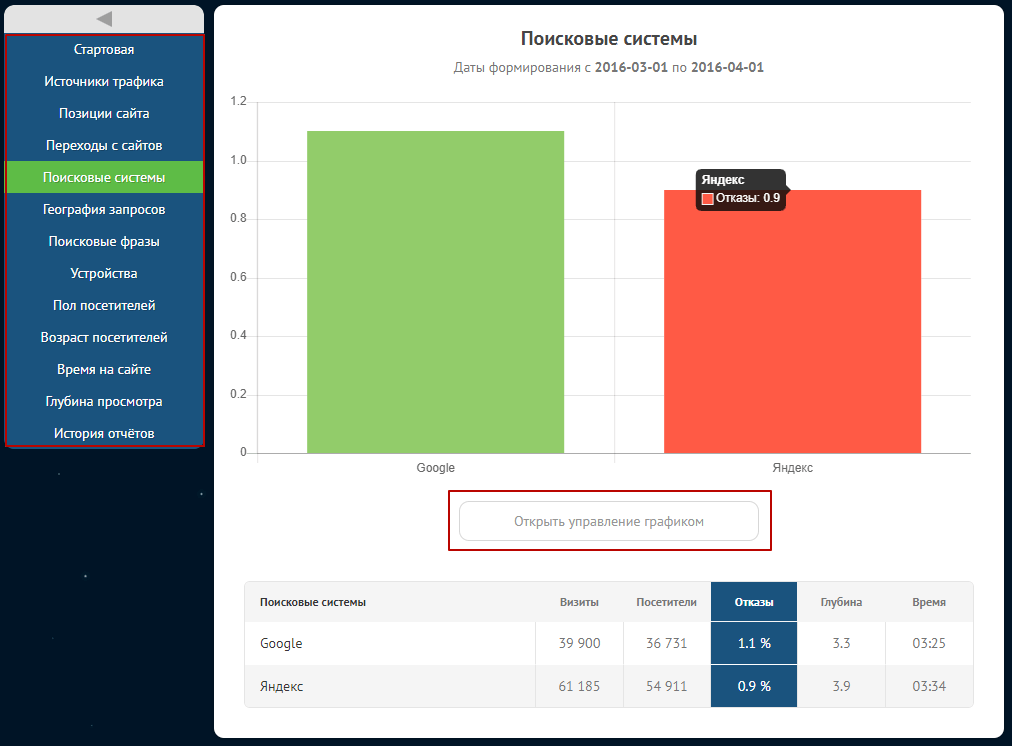
Task: Click Яндекс bounce rate 0.9 %
Action: (x=754, y=687)
